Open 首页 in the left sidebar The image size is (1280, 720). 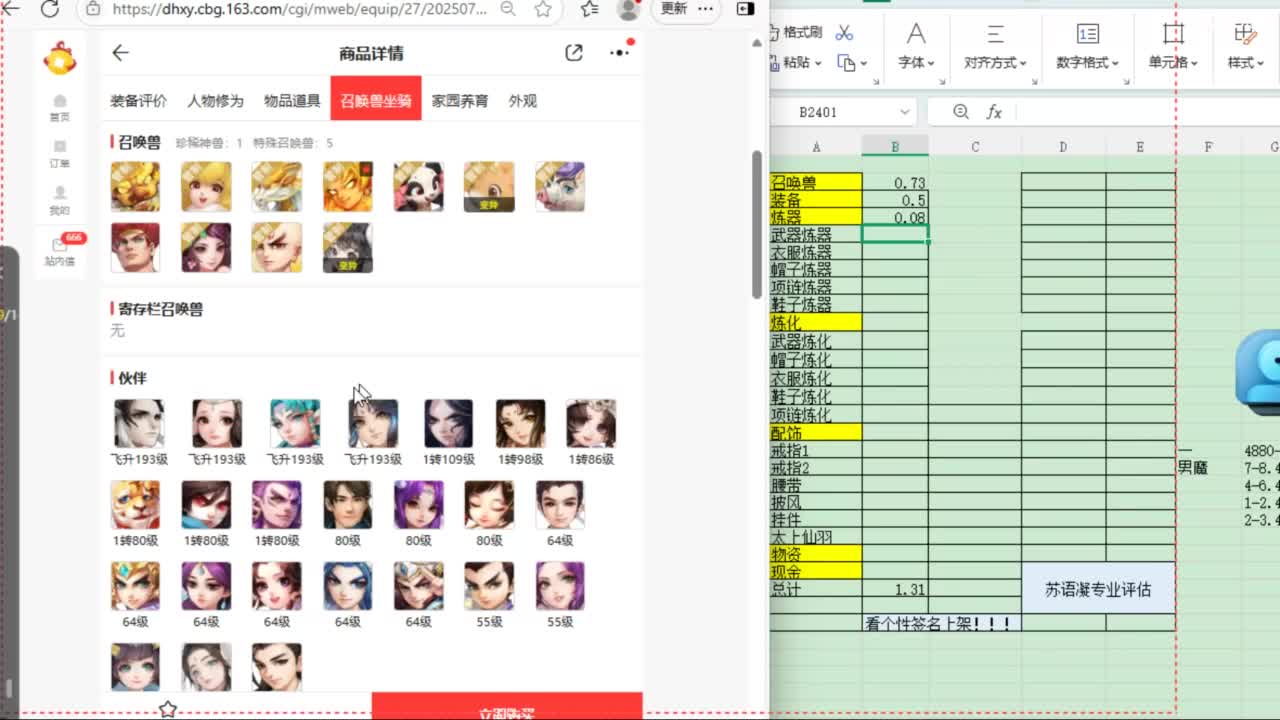60,108
